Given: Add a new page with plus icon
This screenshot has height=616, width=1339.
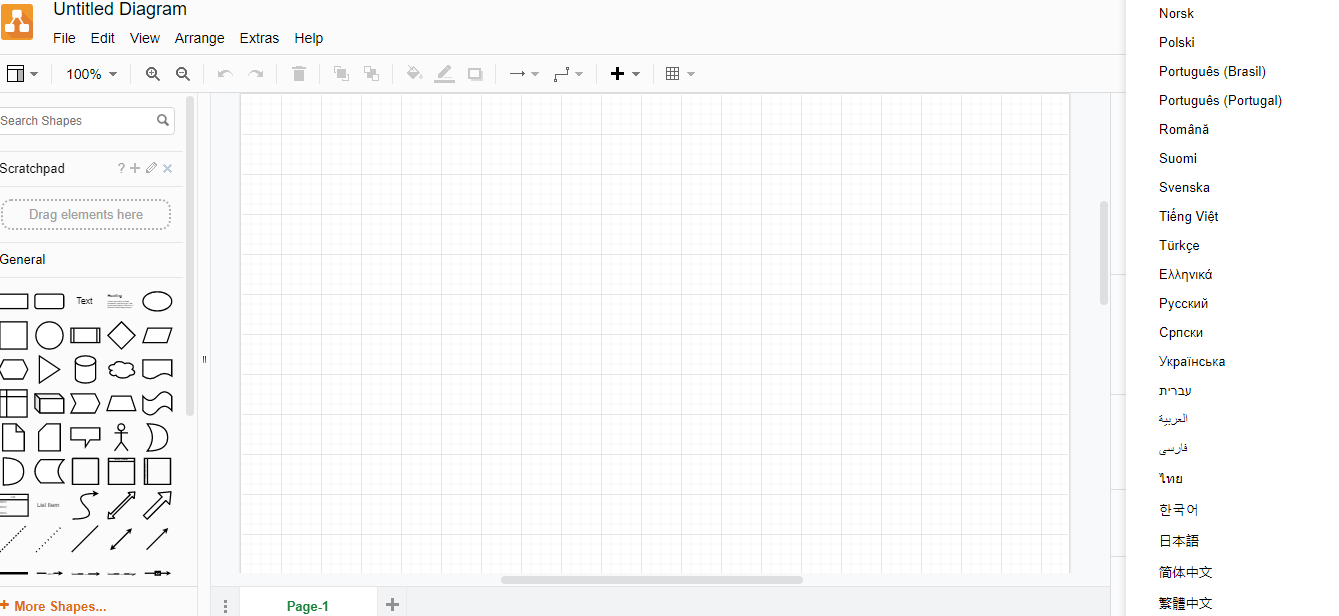Looking at the screenshot, I should [x=392, y=604].
